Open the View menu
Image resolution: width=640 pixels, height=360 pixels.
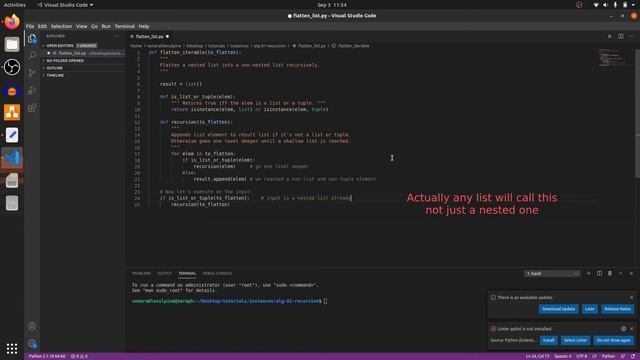(82, 26)
